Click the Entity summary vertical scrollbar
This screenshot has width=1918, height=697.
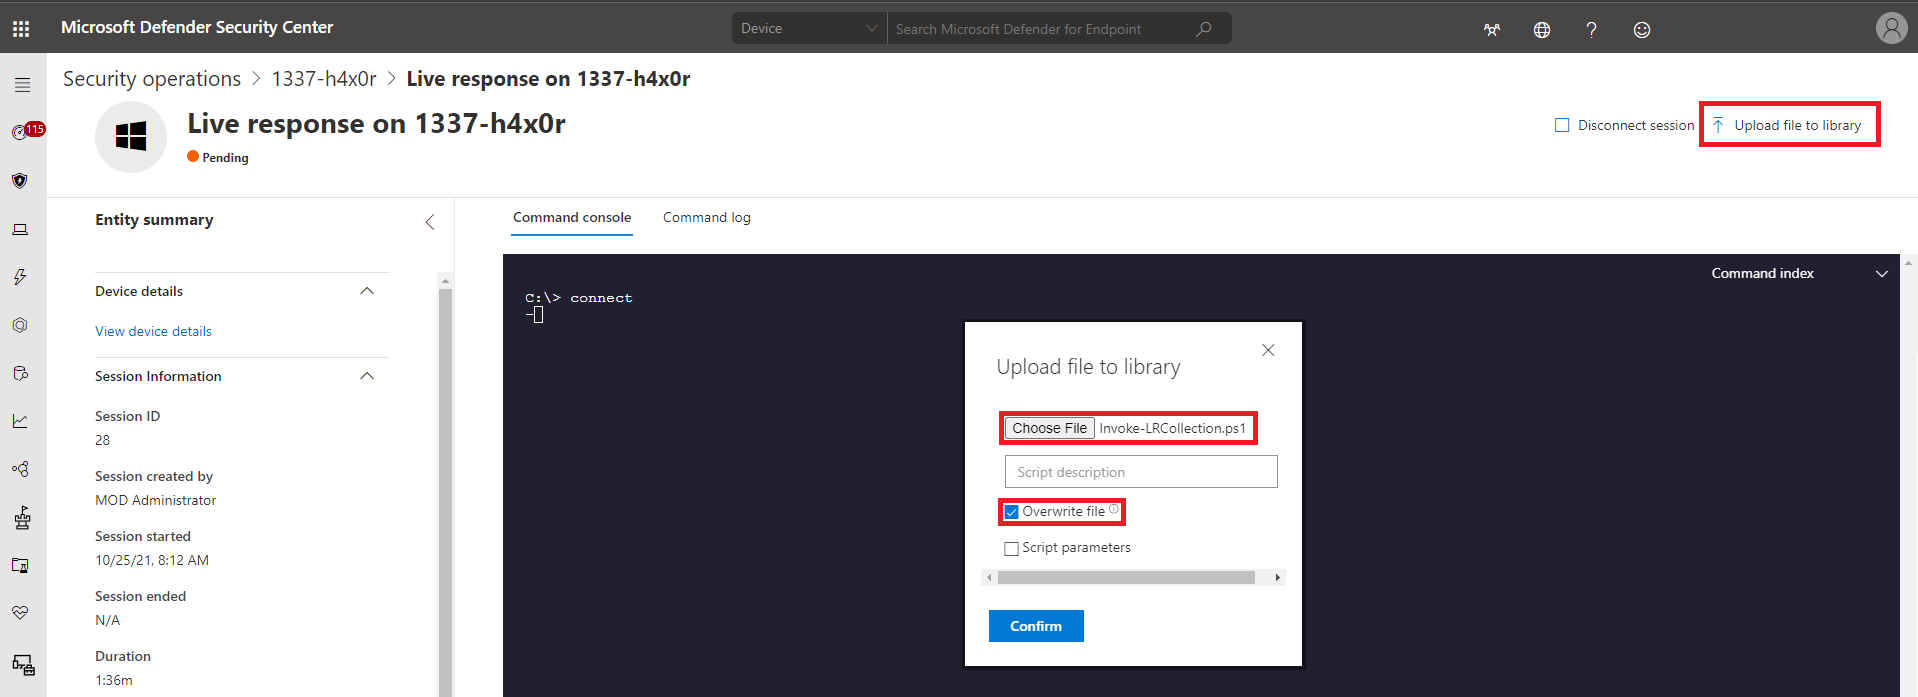tap(445, 490)
